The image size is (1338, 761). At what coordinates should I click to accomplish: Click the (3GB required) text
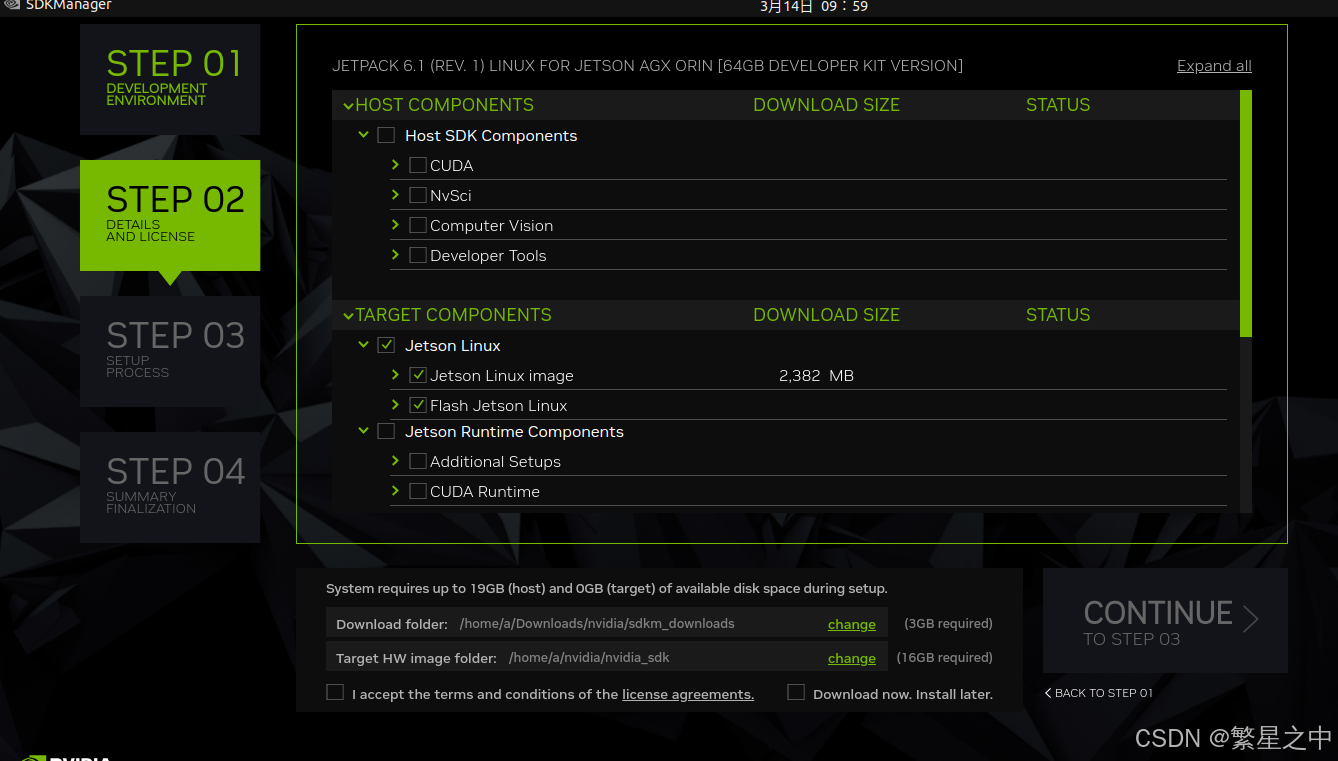(x=948, y=624)
